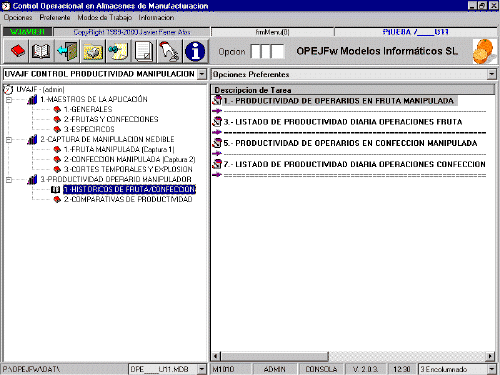Click the document page toolbar icon
The height and width of the screenshot is (375, 500).
pos(144,51)
